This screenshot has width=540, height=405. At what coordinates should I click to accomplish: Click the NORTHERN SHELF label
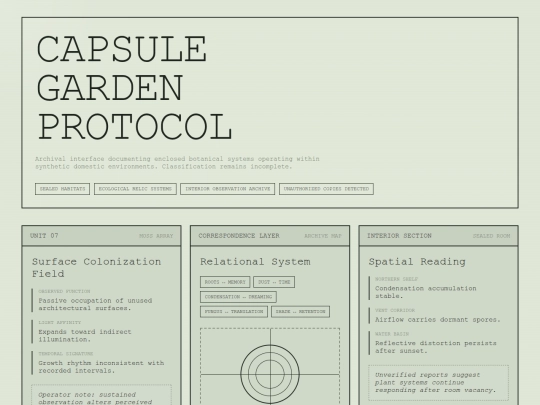(x=396, y=279)
